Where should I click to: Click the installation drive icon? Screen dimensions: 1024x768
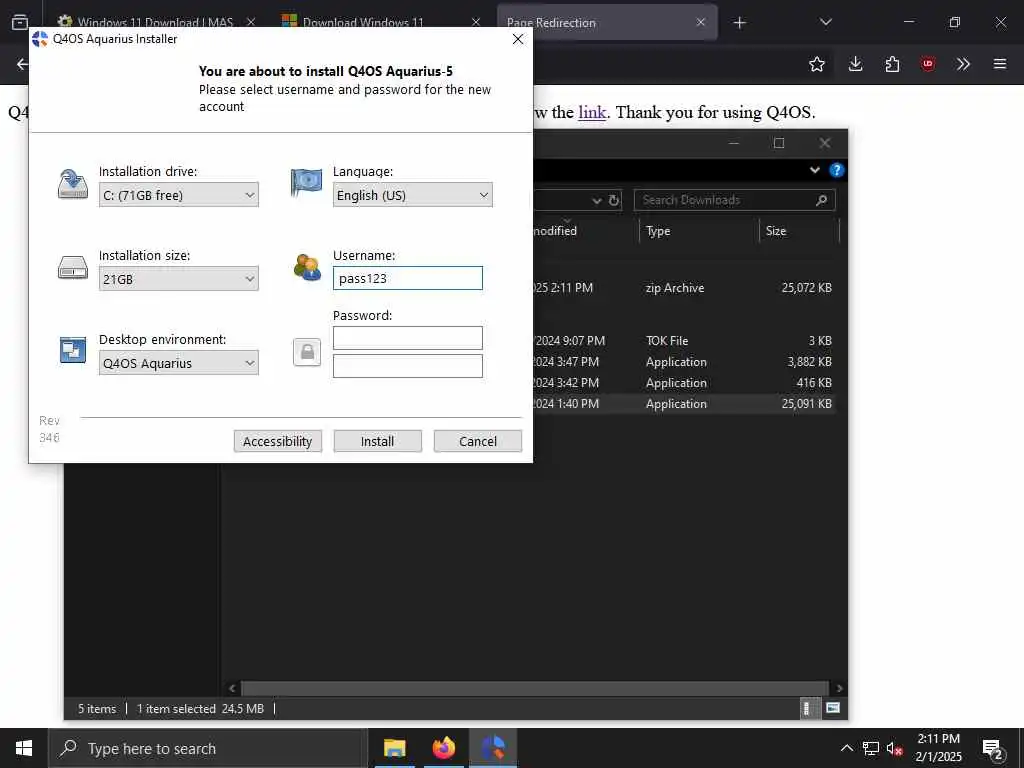[72, 184]
